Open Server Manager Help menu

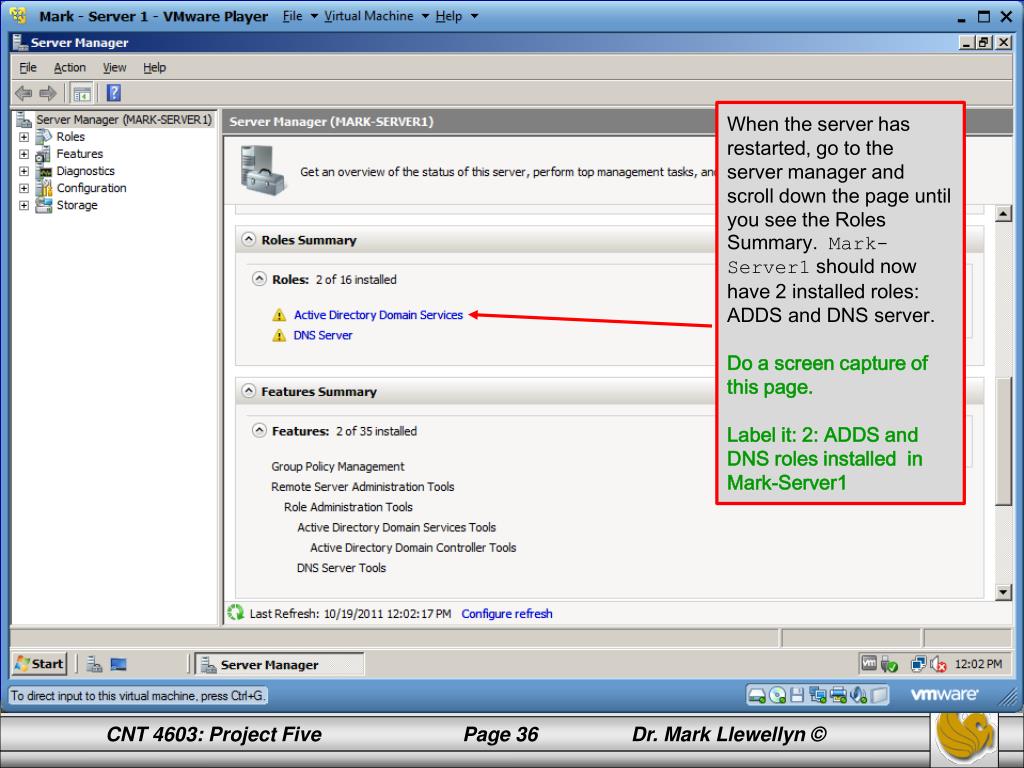point(155,67)
